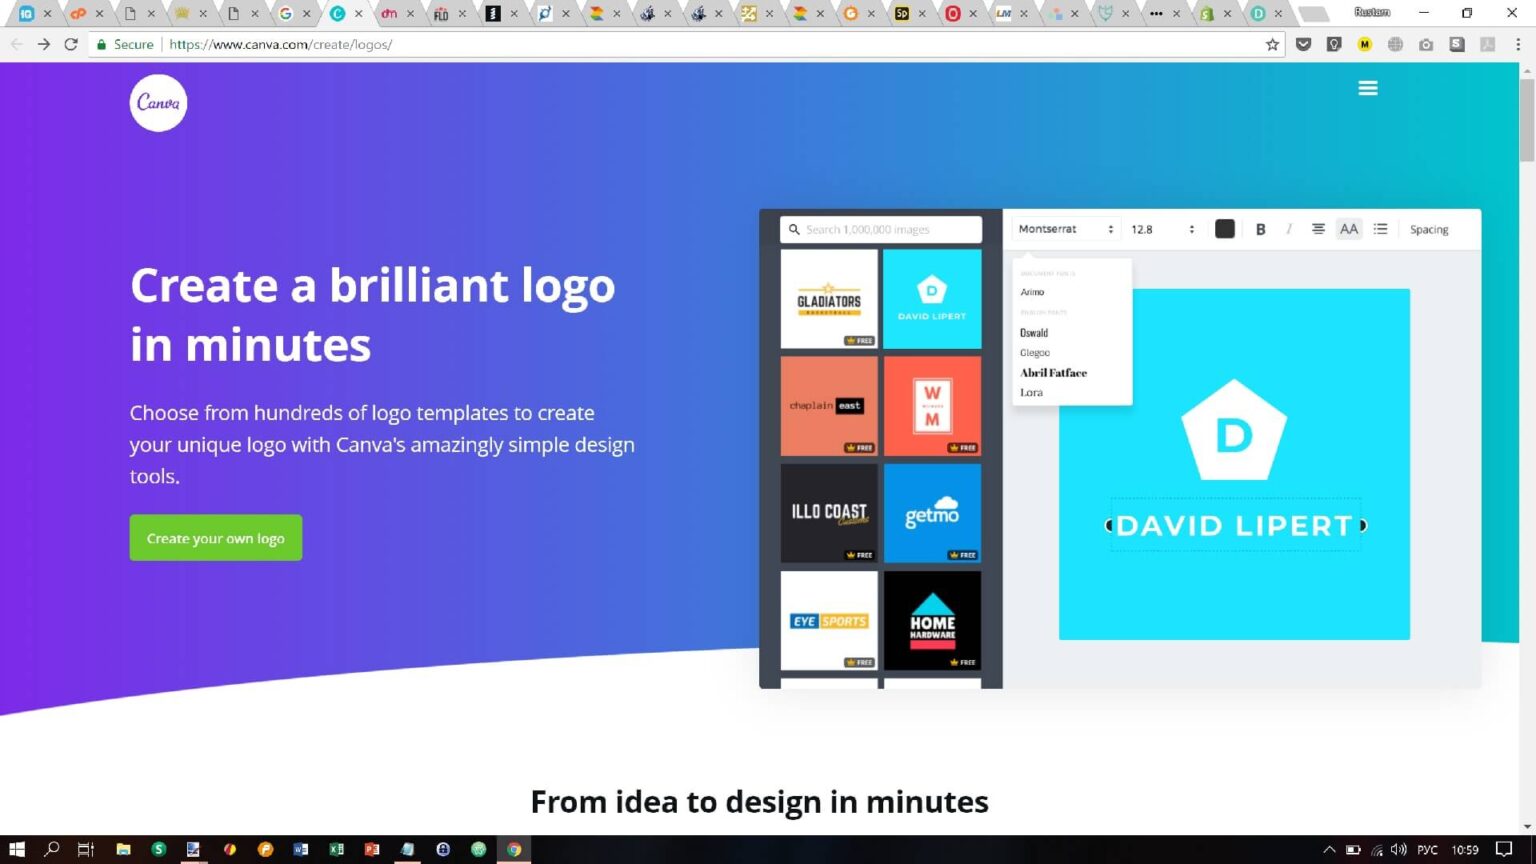The image size is (1536, 864).
Task: Select the Eye Sports logo template
Action: click(829, 620)
